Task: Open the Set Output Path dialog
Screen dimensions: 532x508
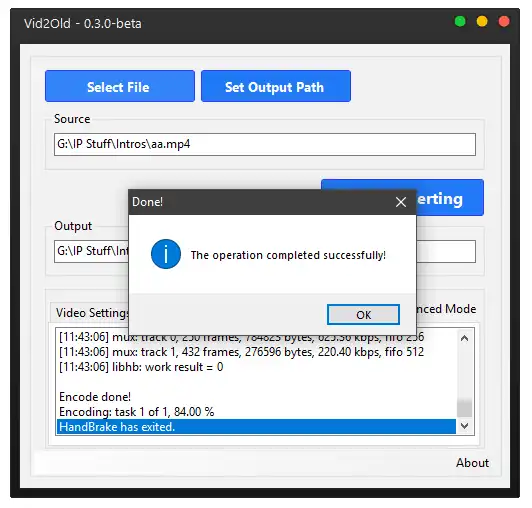Action: point(276,86)
